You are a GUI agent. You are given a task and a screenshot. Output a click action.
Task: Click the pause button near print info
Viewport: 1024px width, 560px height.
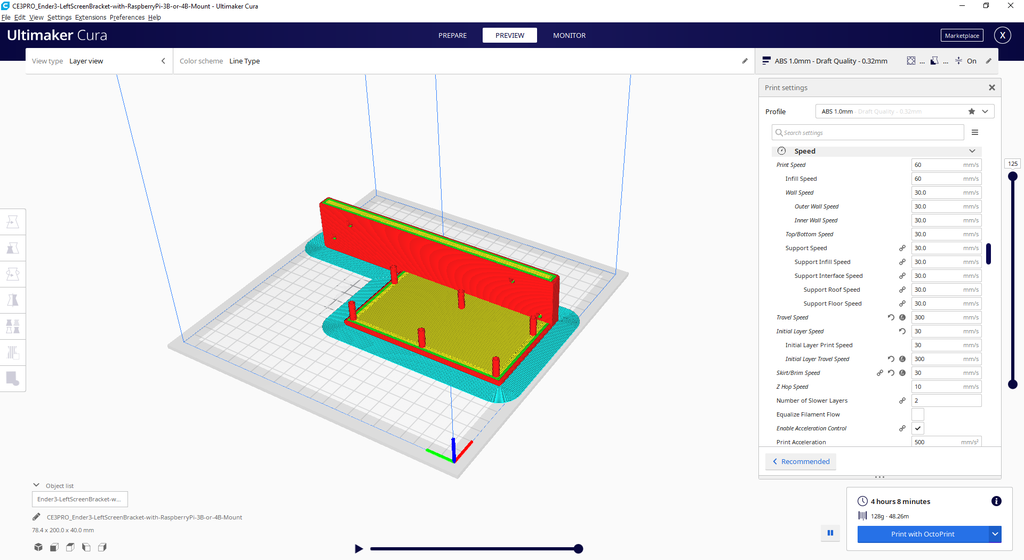[830, 533]
